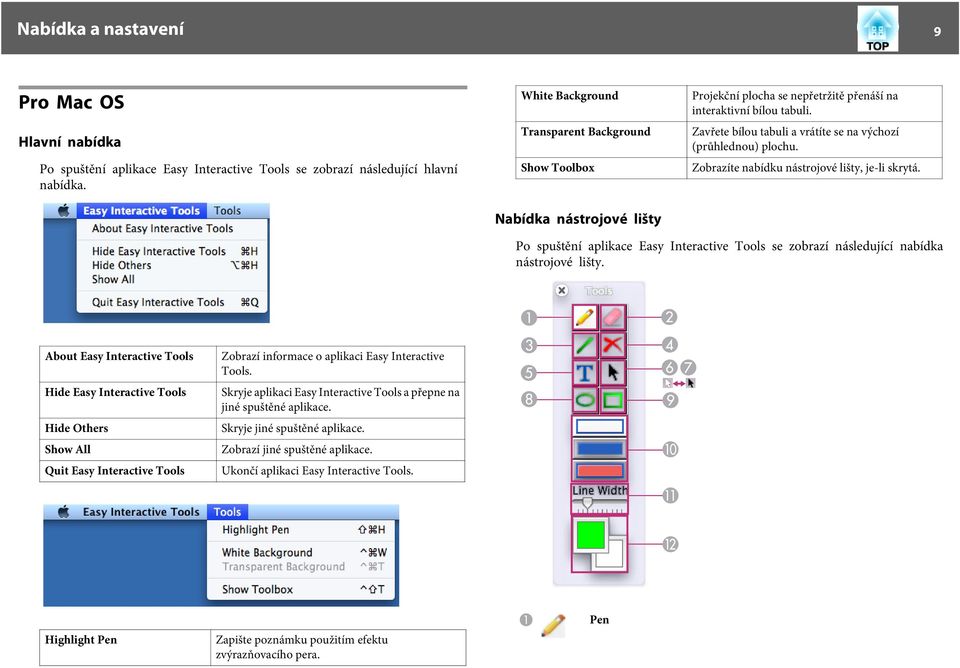Pick the green rectangle shape tool
This screenshot has width=960, height=668.
[x=612, y=400]
